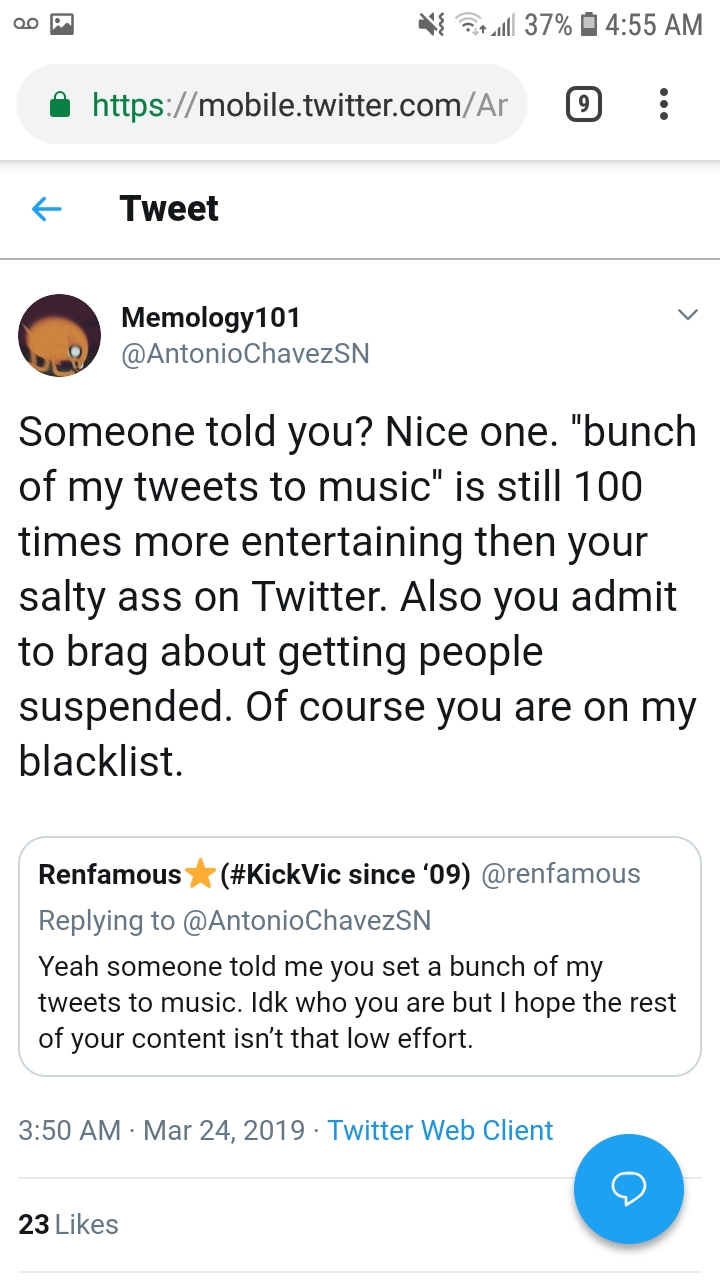The image size is (720, 1280).
Task: Tap the green padlock site security icon
Action: tap(61, 104)
